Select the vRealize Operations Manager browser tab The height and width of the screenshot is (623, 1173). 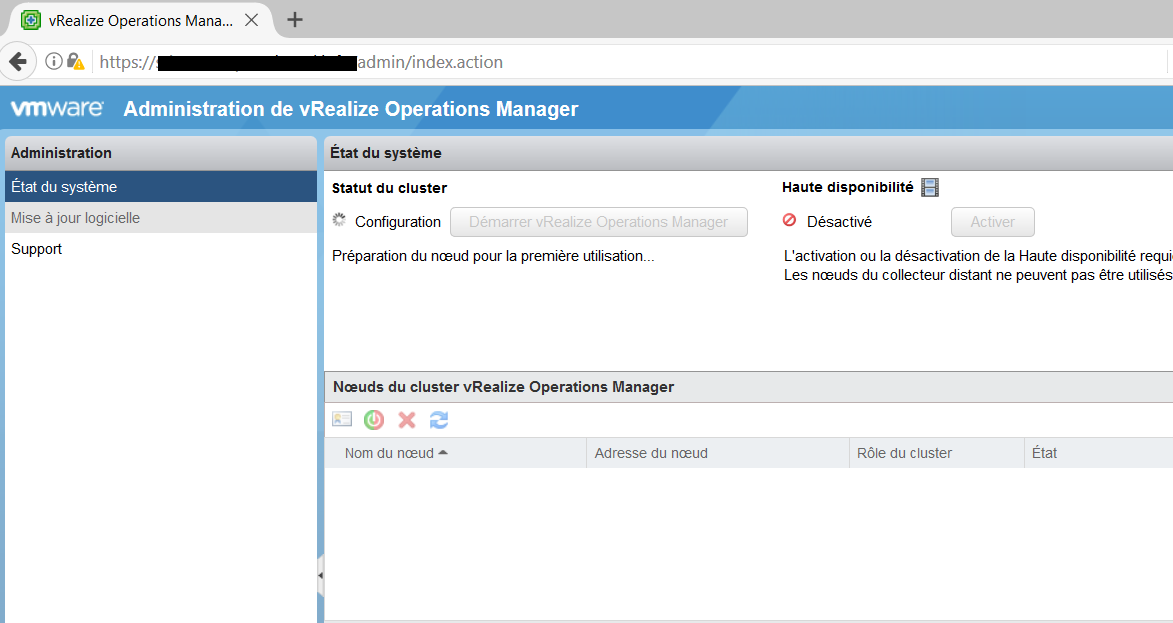pos(139,20)
